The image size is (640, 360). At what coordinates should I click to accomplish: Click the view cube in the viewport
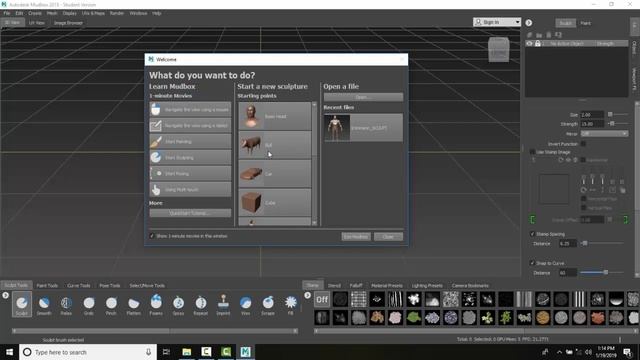point(499,49)
